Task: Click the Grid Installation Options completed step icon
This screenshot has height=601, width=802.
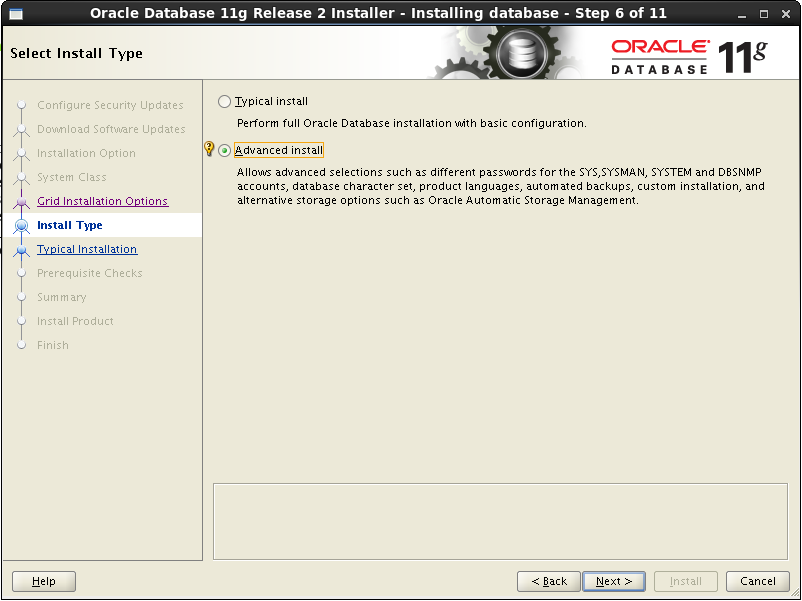Action: pos(22,201)
